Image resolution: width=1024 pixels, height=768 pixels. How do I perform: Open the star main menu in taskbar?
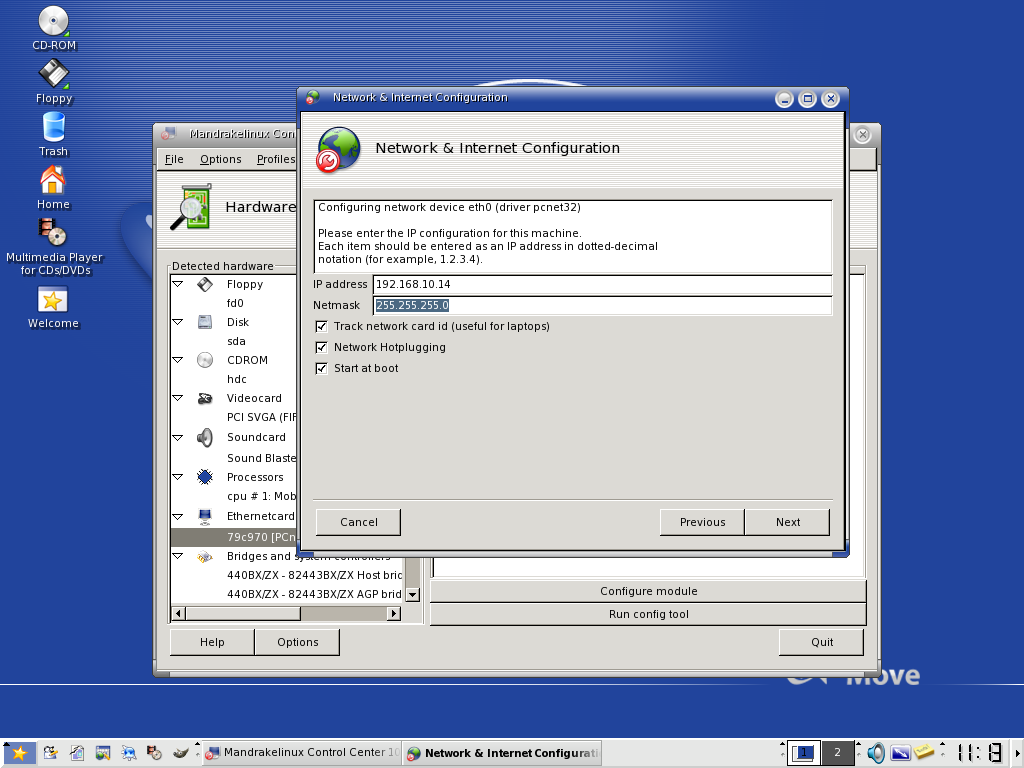point(19,753)
